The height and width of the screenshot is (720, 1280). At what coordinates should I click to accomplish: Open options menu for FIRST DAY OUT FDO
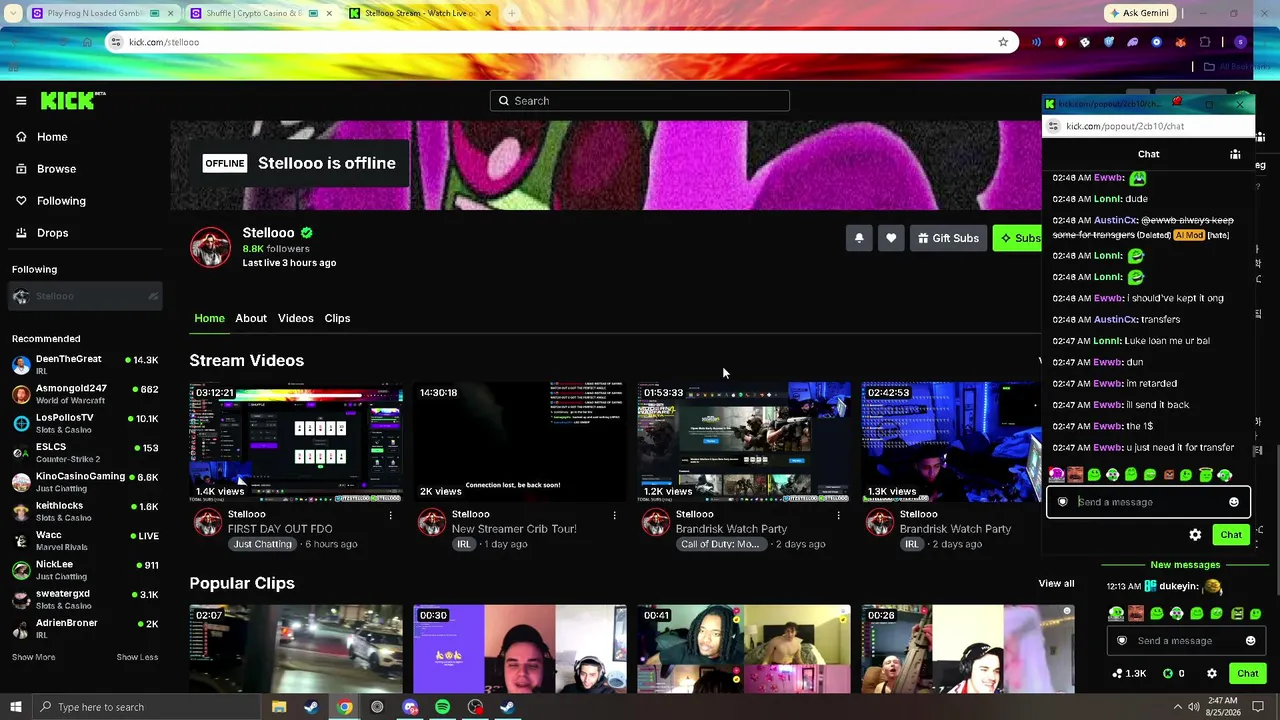(390, 515)
